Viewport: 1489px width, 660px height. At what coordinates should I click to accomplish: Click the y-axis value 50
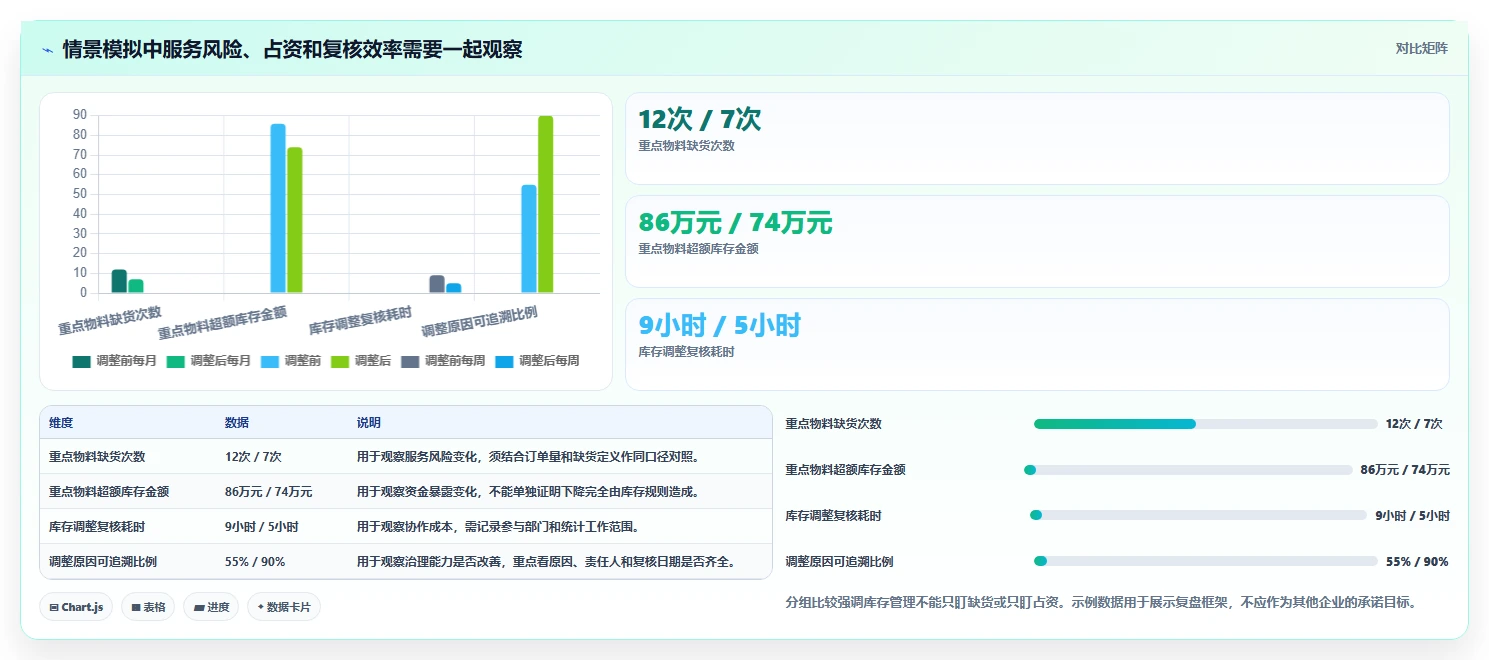[80, 194]
